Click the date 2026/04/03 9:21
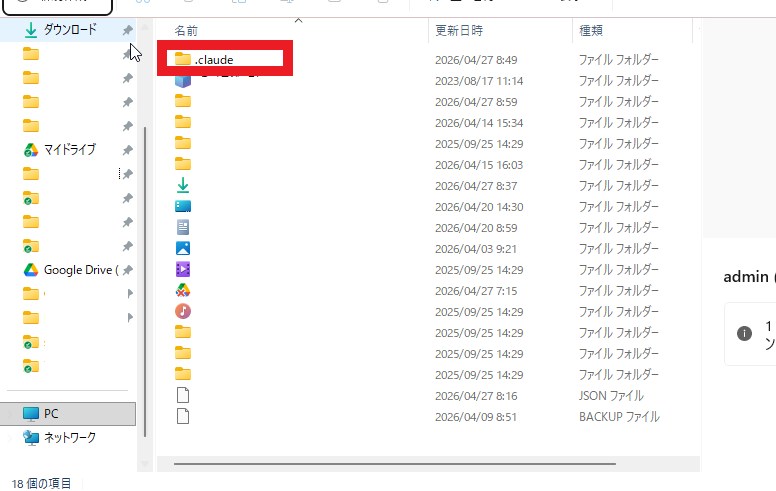 point(476,249)
